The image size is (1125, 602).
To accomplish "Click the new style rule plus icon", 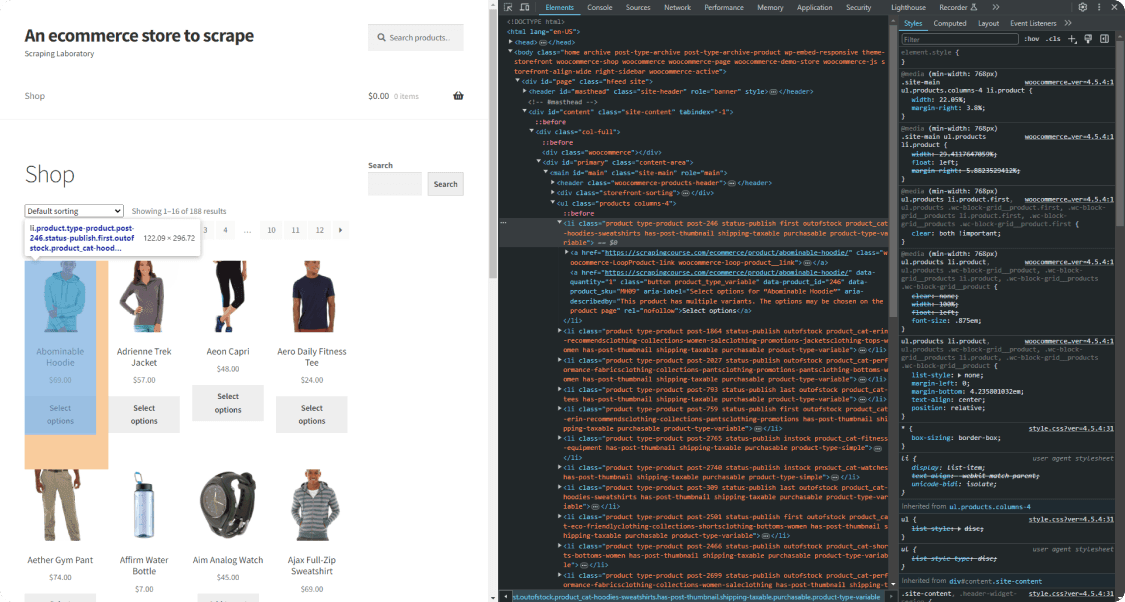I will pyautogui.click(x=1073, y=39).
